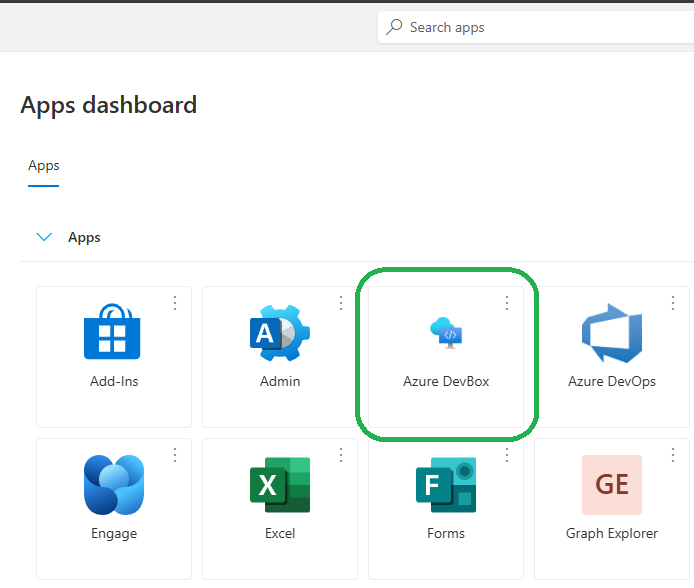The image size is (694, 588).
Task: Launch the Excel app icon
Action: (x=280, y=485)
